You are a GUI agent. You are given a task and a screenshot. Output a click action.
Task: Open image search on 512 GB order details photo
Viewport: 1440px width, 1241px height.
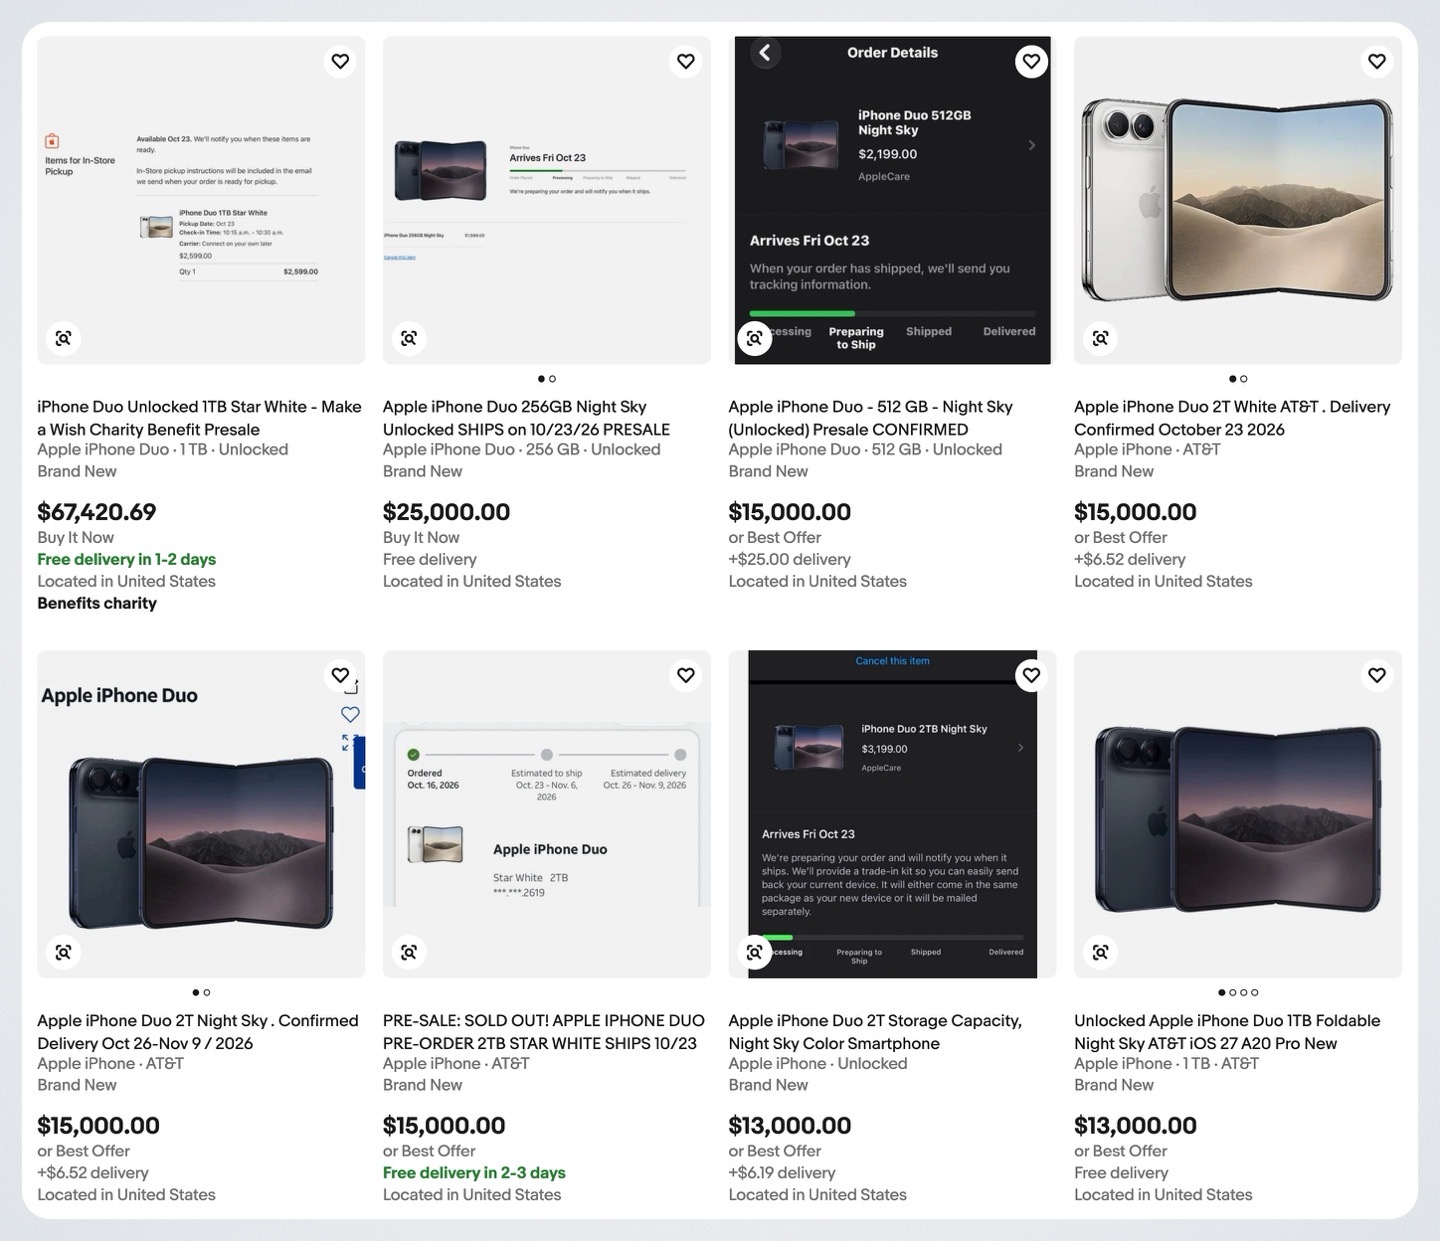click(x=755, y=338)
